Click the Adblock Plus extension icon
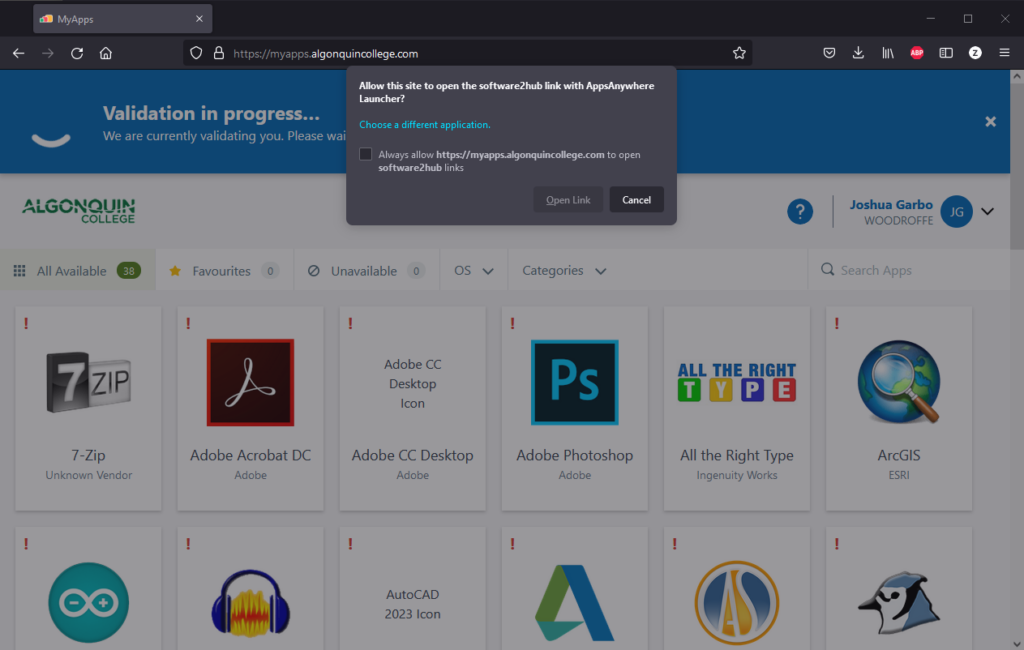Screen dimensions: 1024x650 pos(915,53)
